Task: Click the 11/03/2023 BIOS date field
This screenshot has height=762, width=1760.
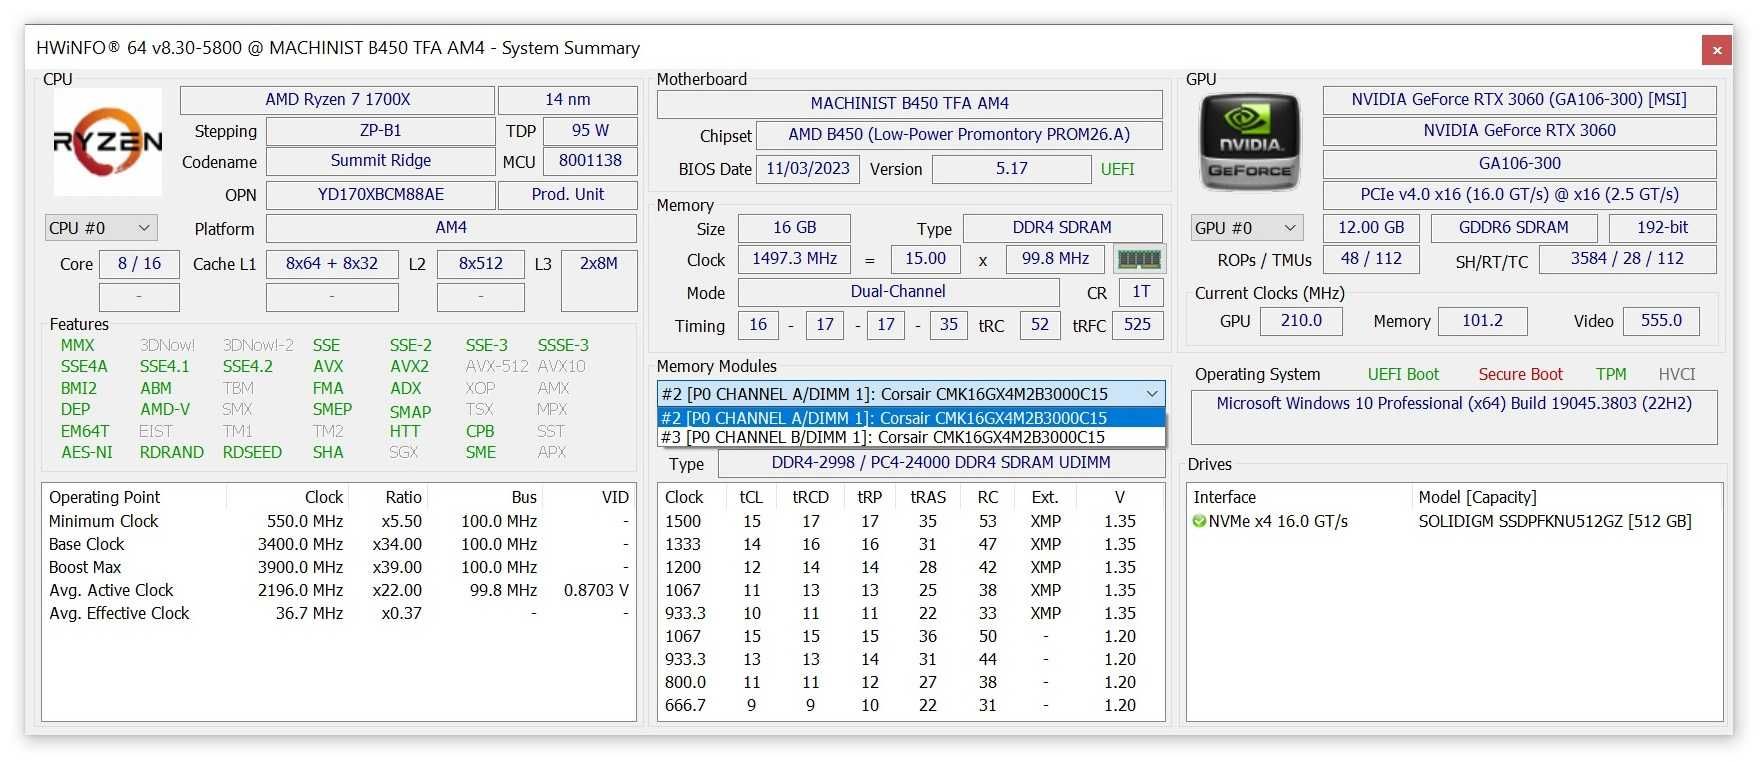Action: pyautogui.click(x=807, y=169)
